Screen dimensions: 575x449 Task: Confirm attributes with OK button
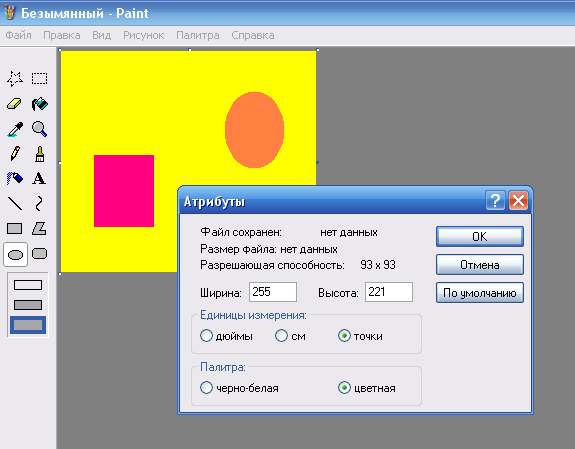tap(480, 237)
